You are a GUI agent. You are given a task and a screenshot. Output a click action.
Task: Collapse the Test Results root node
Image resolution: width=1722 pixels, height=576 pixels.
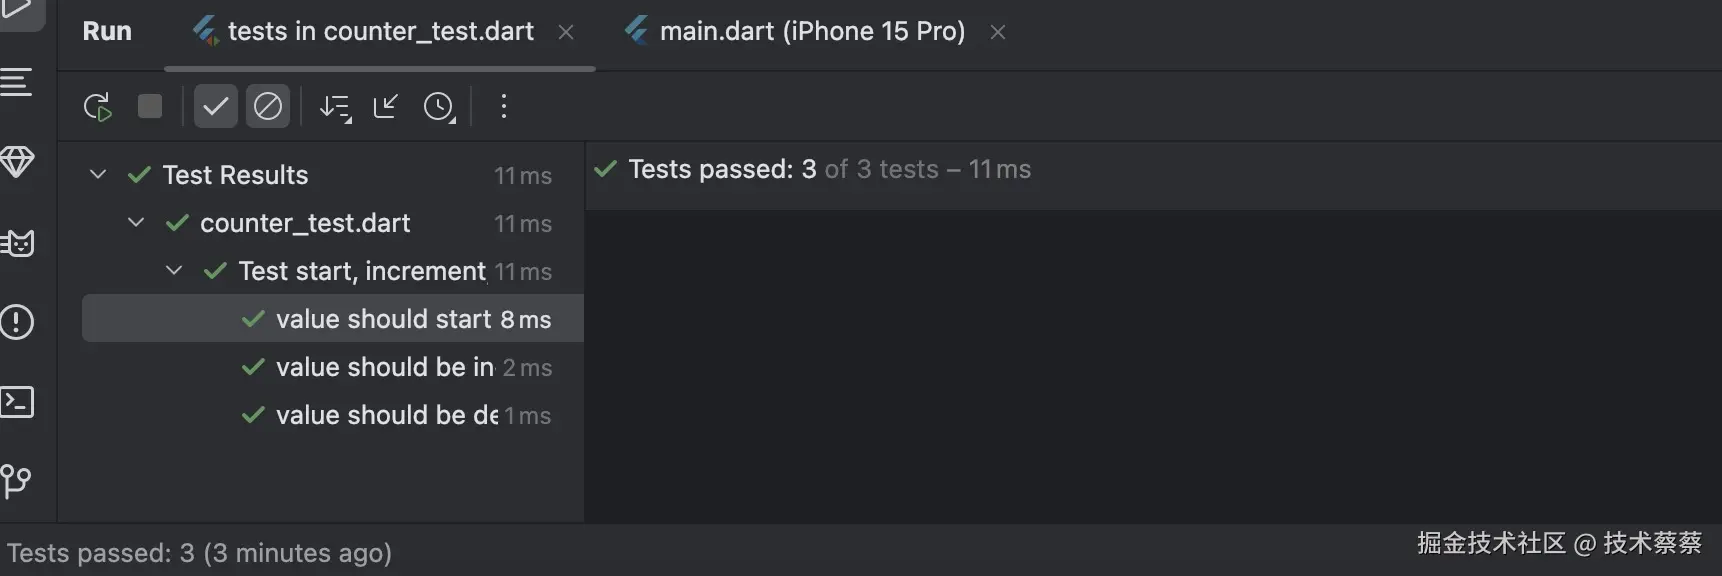point(98,175)
